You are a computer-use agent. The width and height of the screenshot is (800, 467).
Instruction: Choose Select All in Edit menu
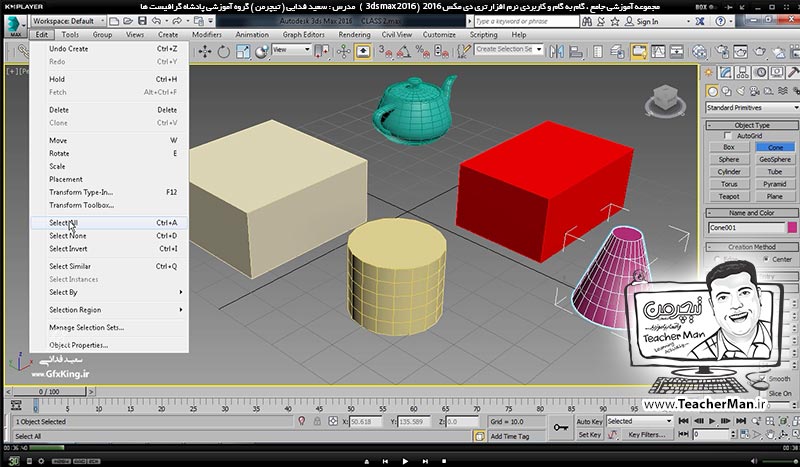[109, 223]
